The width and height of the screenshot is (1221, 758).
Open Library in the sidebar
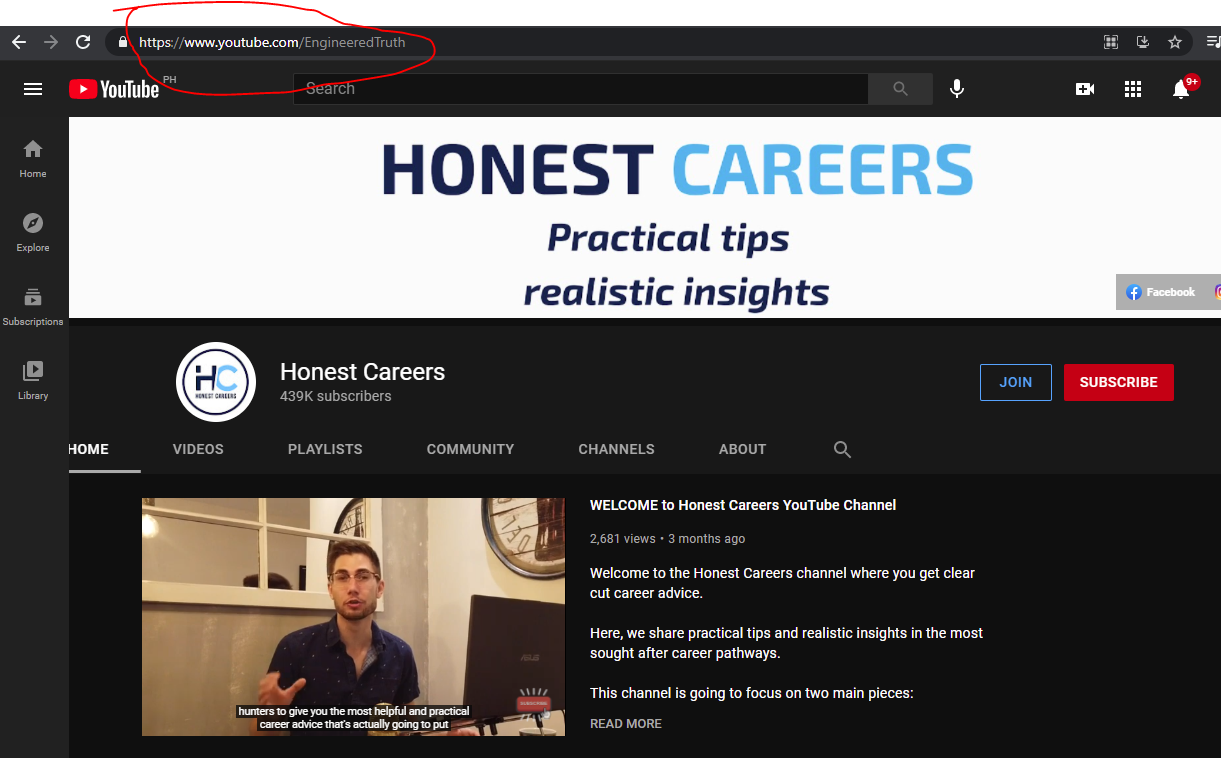(x=33, y=380)
